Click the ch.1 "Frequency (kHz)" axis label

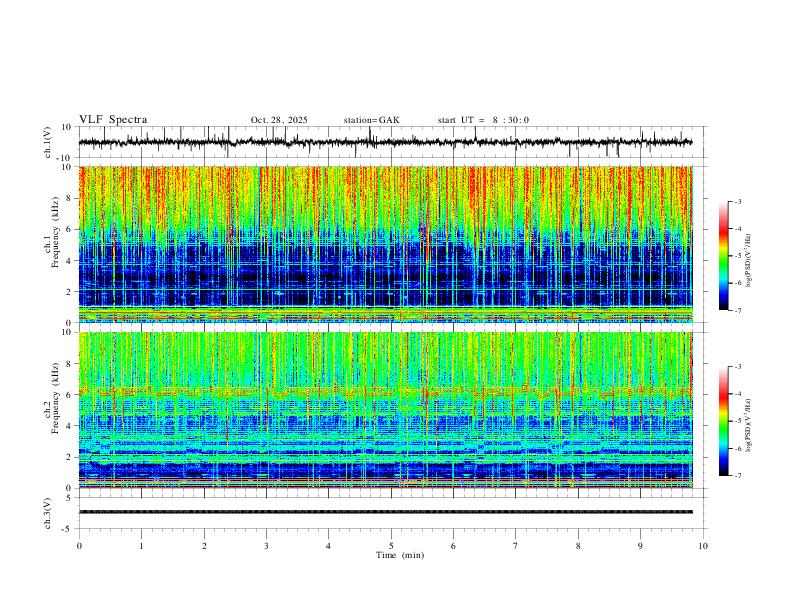click(x=55, y=232)
